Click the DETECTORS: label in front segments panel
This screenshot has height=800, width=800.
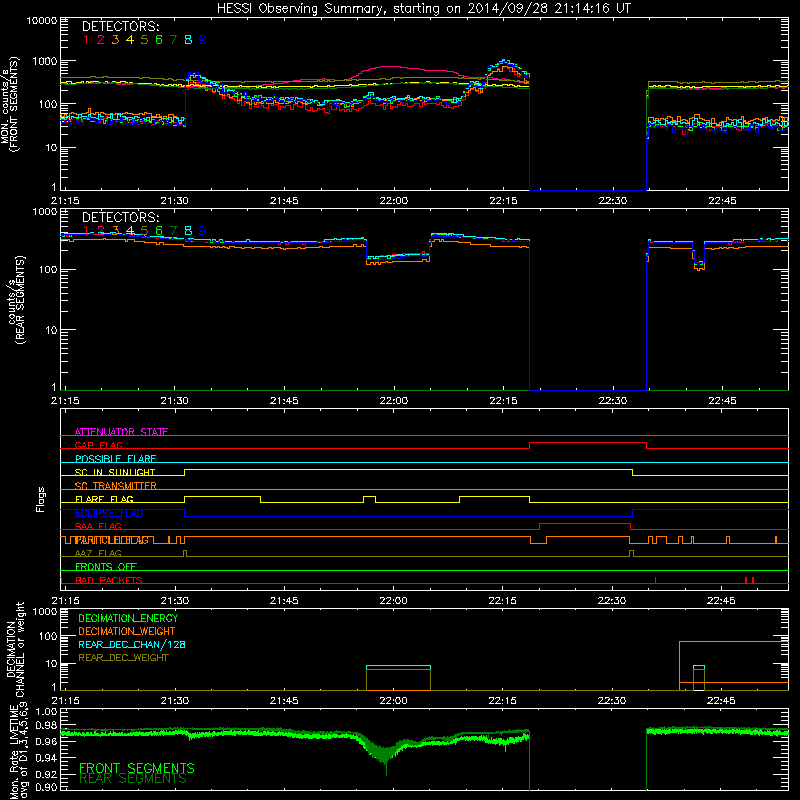(x=120, y=27)
